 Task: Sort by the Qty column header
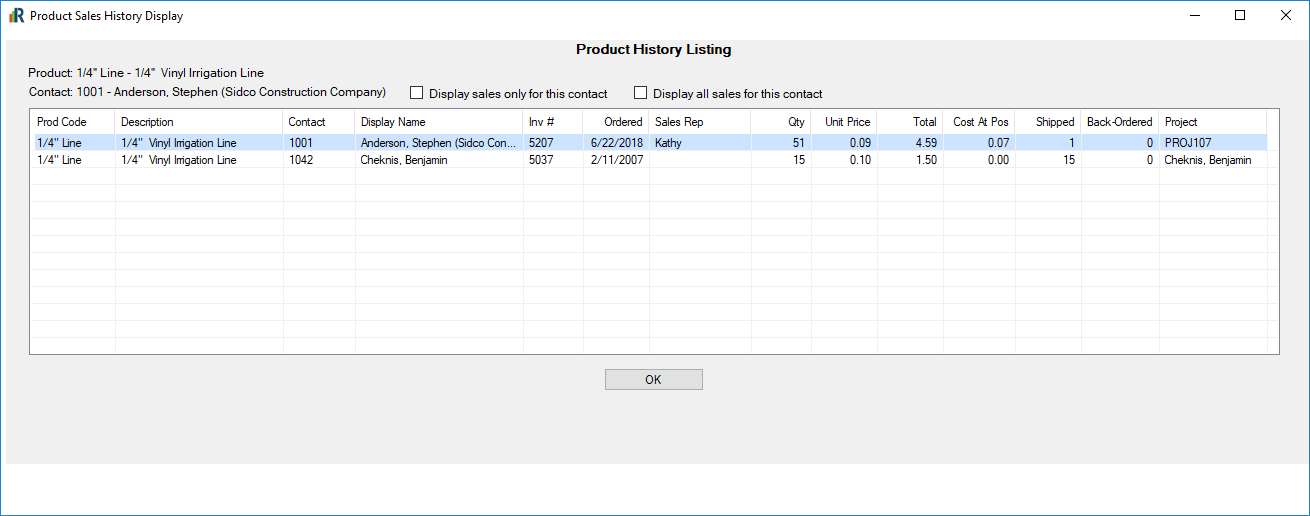click(x=781, y=122)
